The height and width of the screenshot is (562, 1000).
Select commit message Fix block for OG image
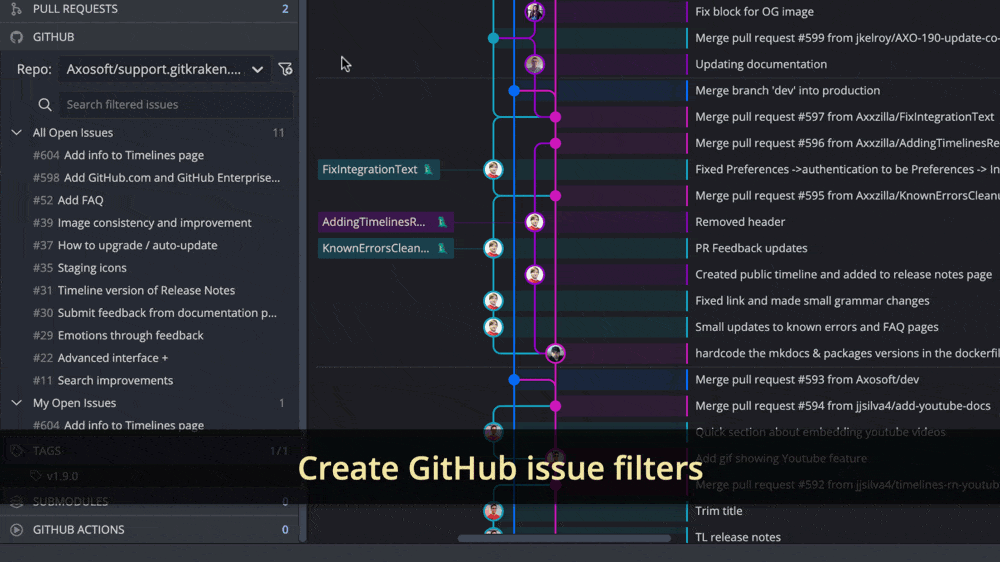[754, 11]
